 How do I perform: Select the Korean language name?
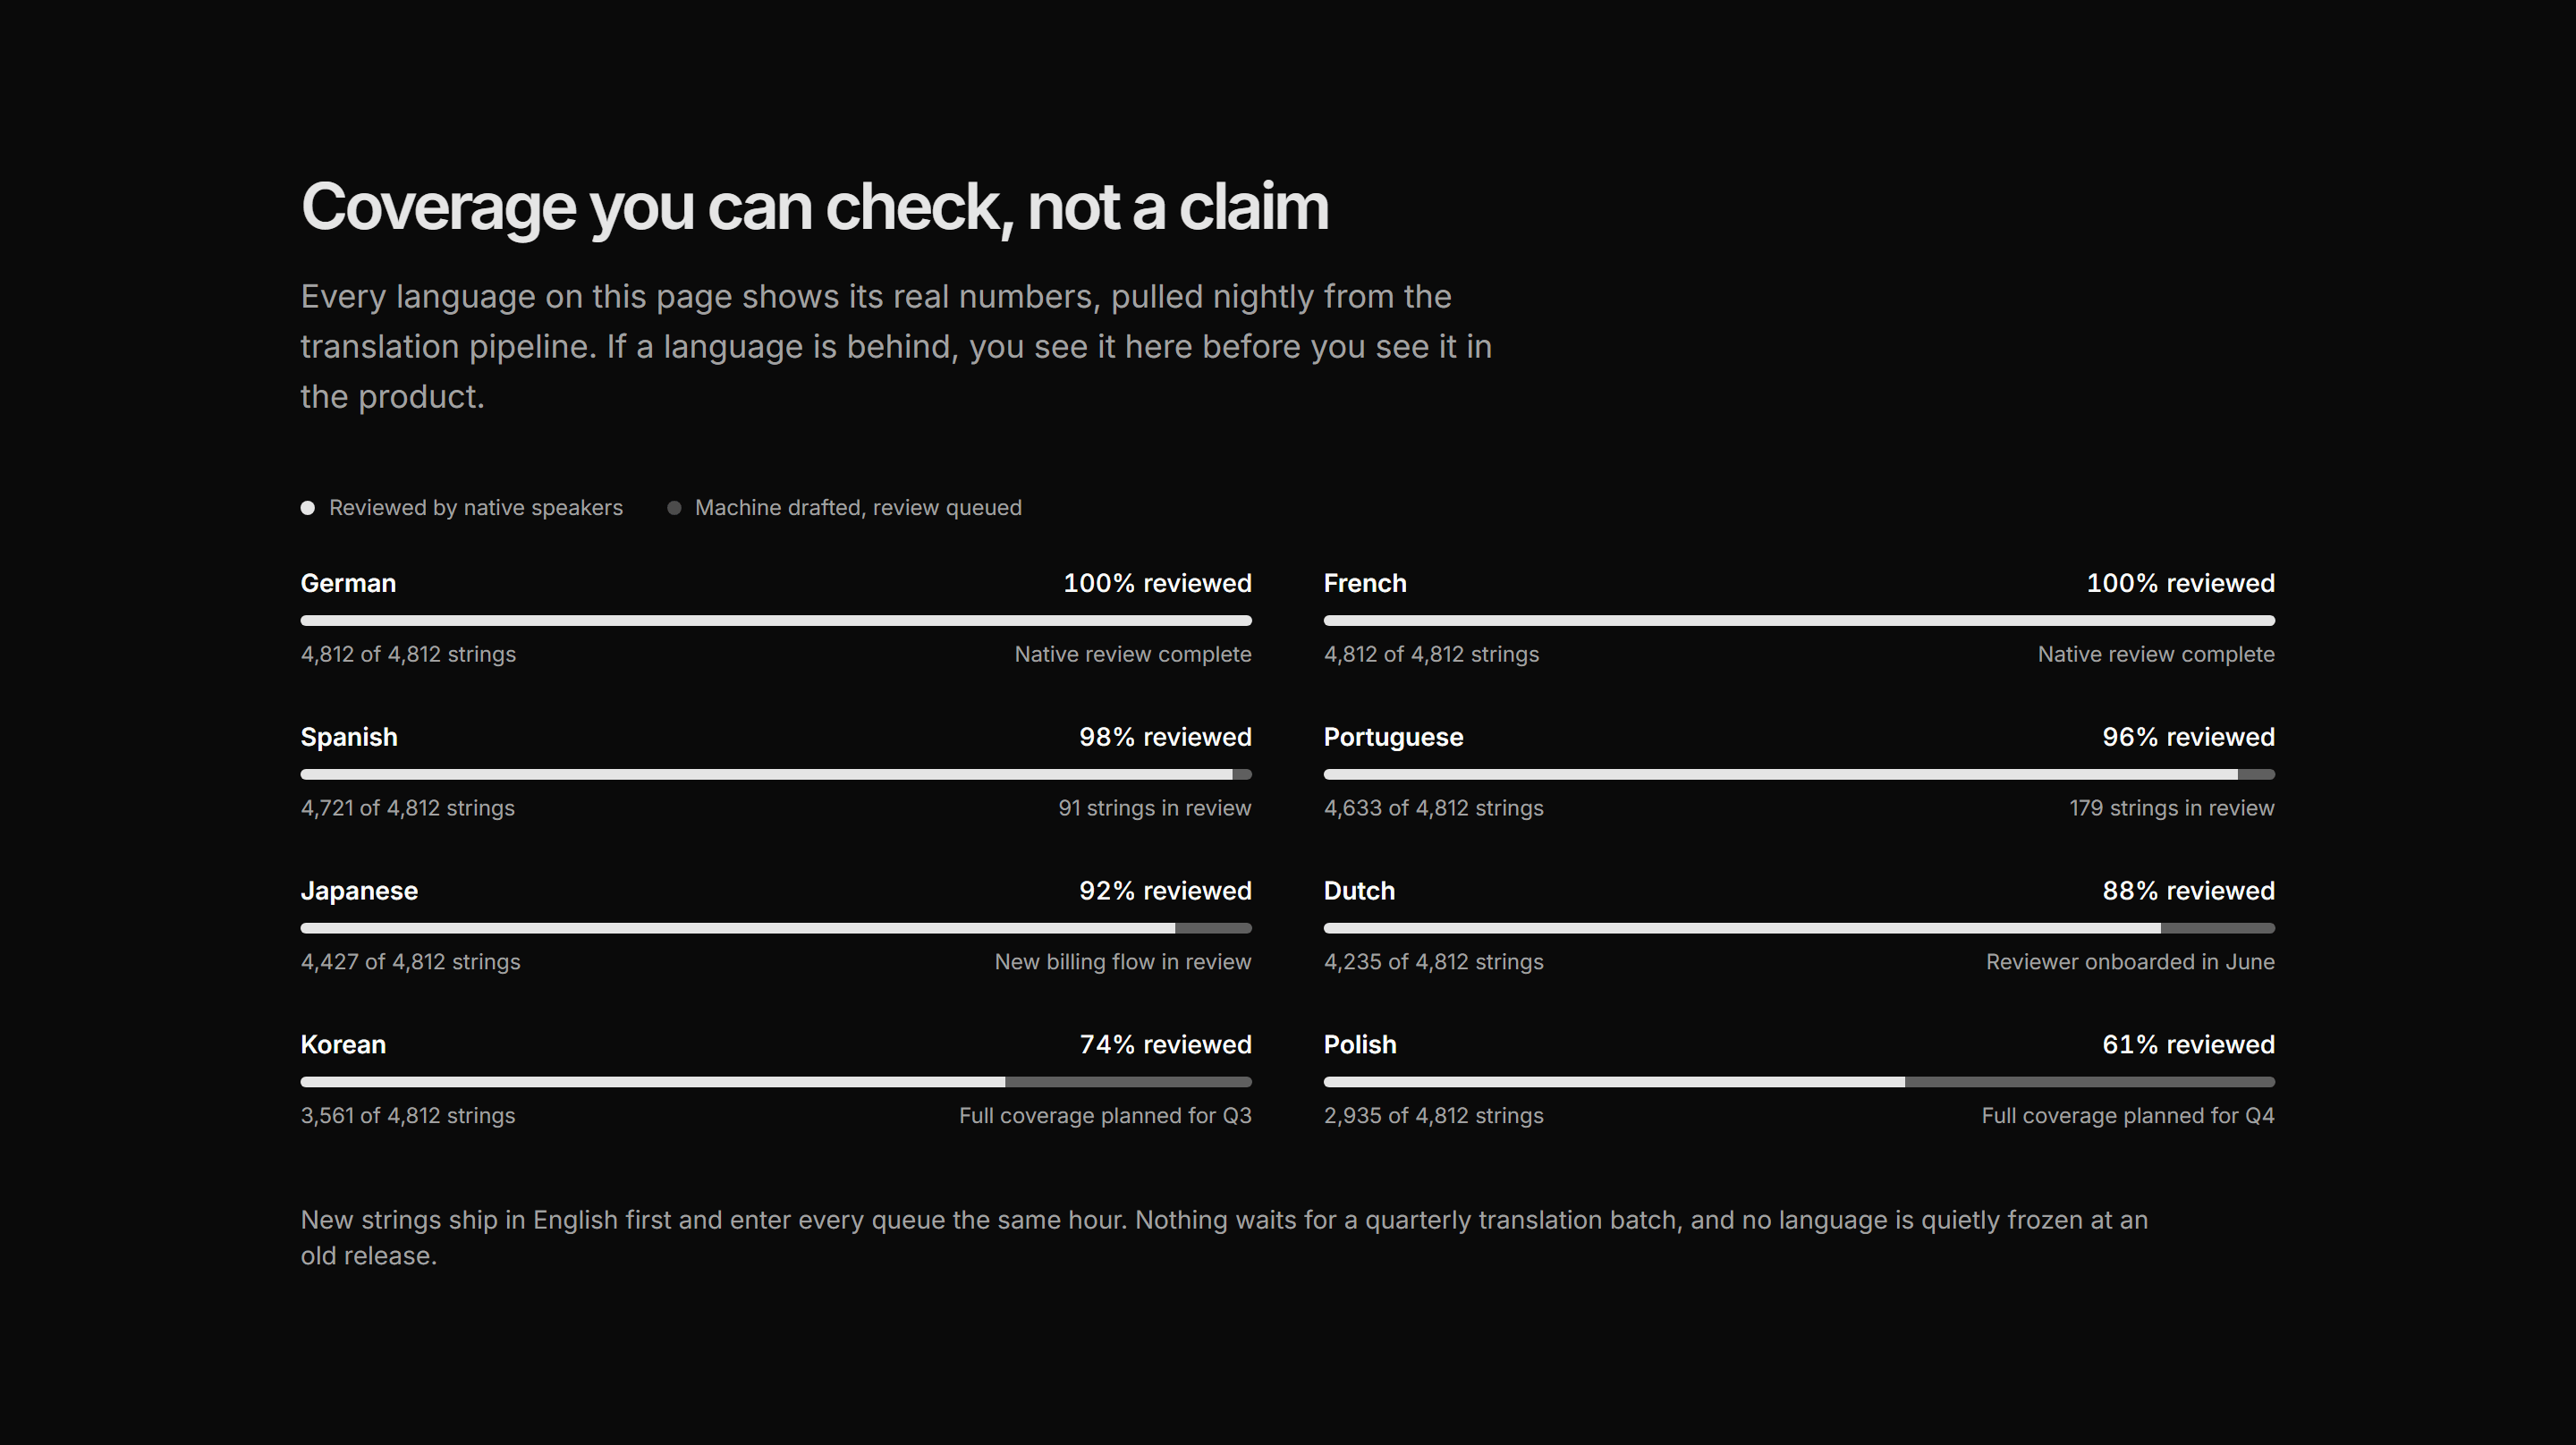[343, 1045]
